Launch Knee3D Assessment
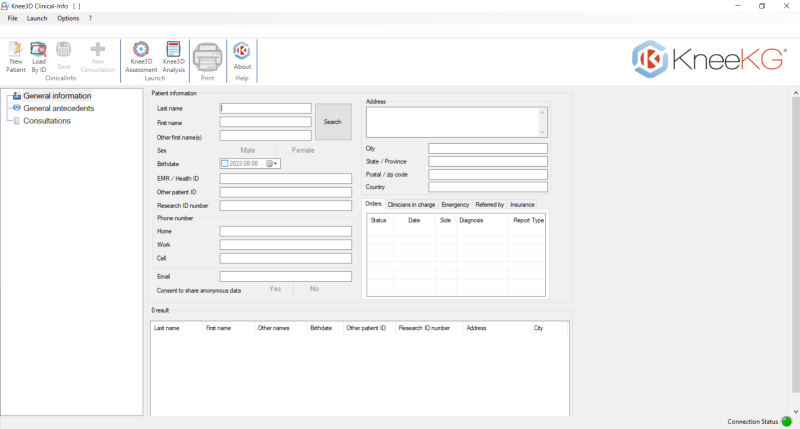The image size is (800, 429). pyautogui.click(x=141, y=57)
